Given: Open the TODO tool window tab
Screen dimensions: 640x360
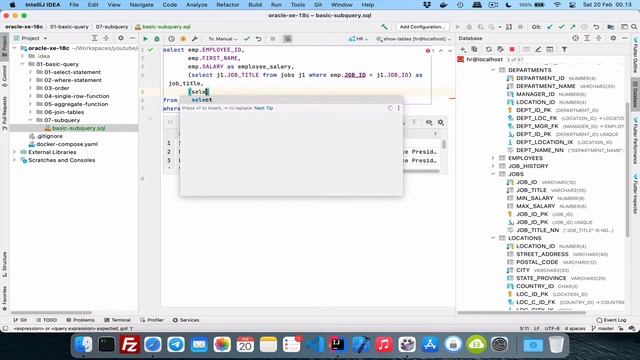Looking at the screenshot, I should pos(47,320).
